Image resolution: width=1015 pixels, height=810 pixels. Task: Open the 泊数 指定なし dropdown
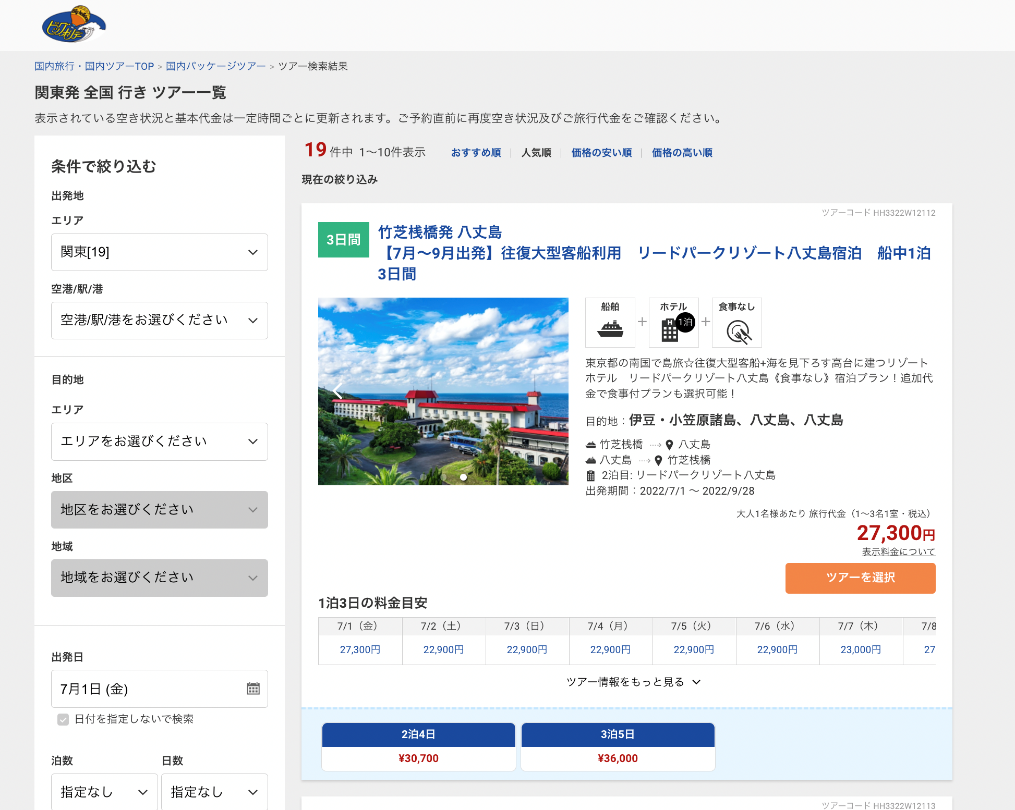pyautogui.click(x=104, y=791)
